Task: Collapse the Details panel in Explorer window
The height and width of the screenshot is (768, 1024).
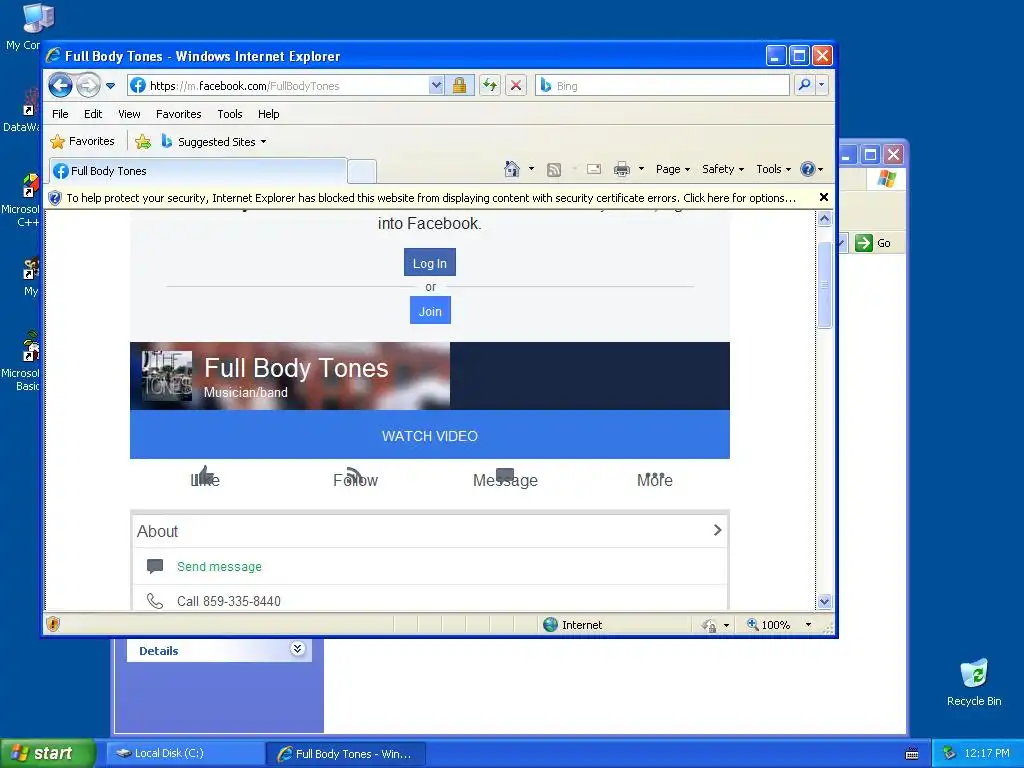Action: coord(297,649)
